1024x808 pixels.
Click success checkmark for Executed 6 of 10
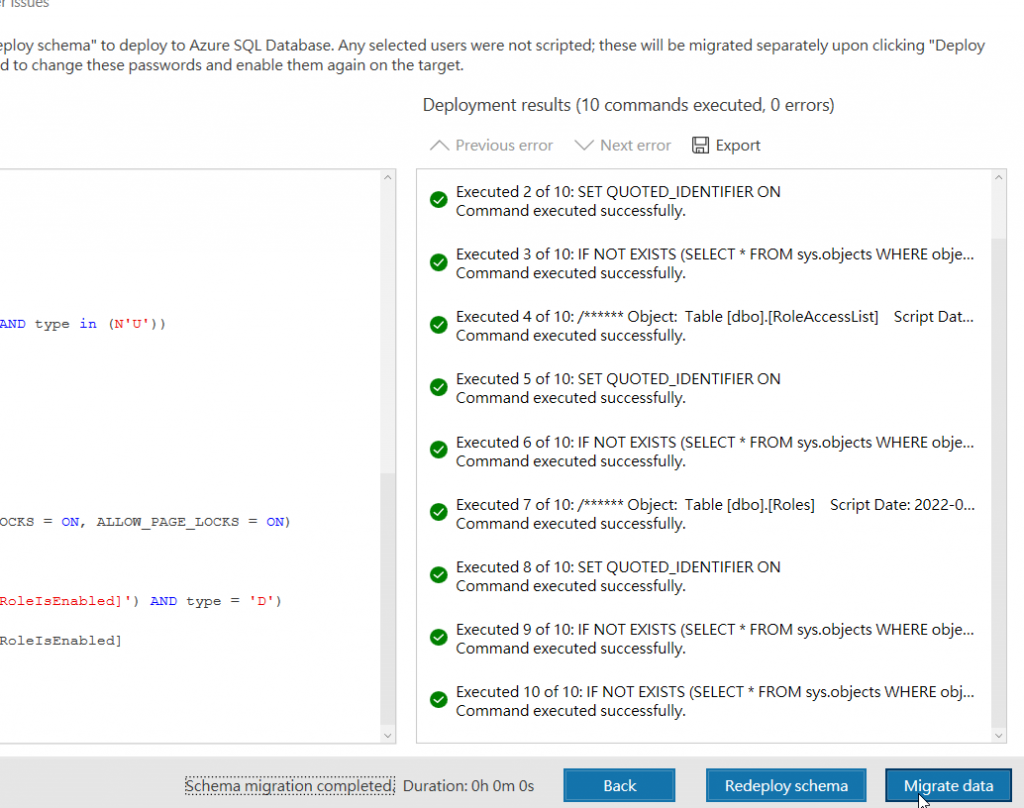pos(439,450)
